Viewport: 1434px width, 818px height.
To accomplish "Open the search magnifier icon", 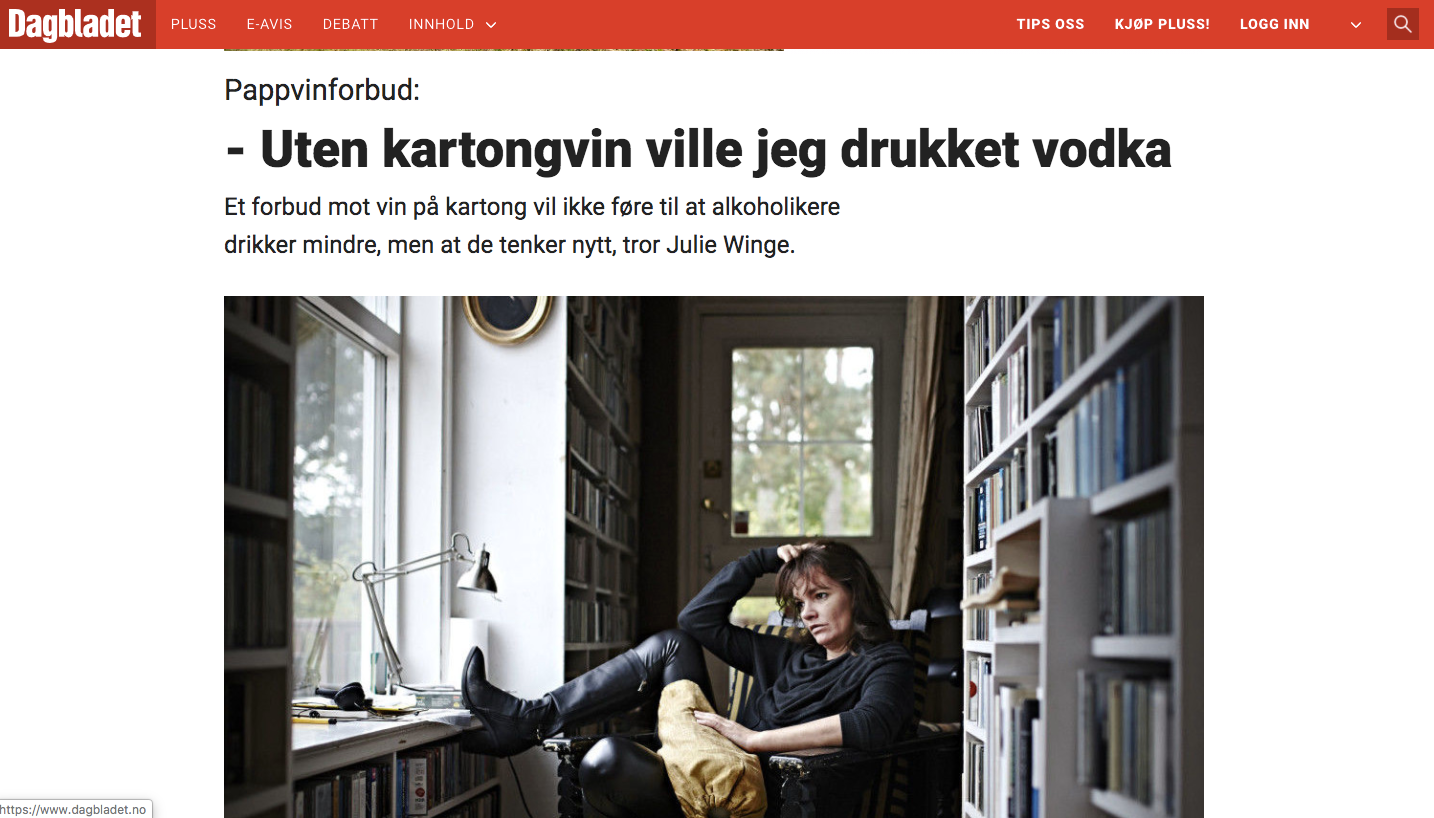I will click(x=1403, y=24).
